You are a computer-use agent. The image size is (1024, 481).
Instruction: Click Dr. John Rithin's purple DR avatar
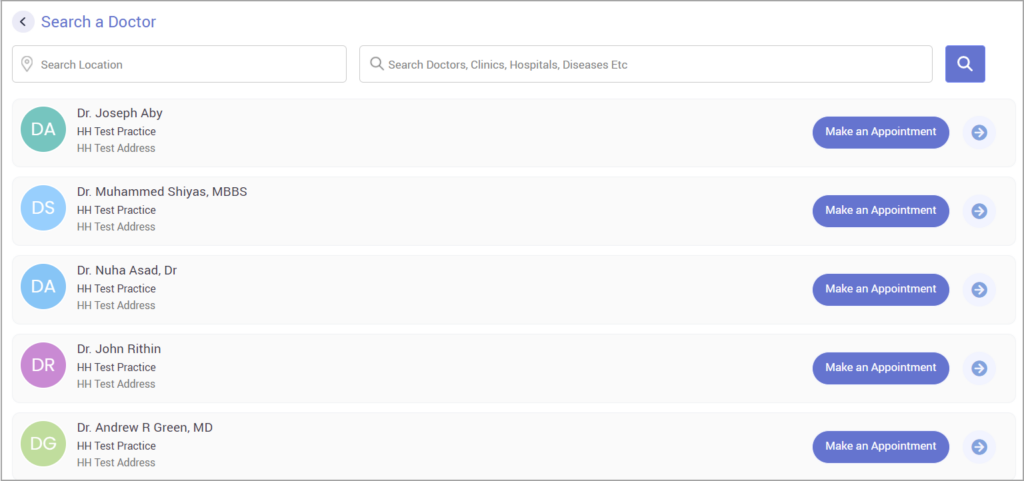click(x=43, y=365)
